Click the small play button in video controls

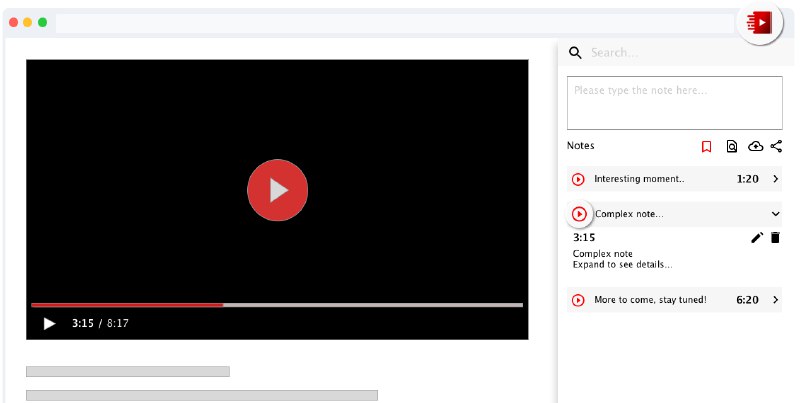pyautogui.click(x=49, y=323)
